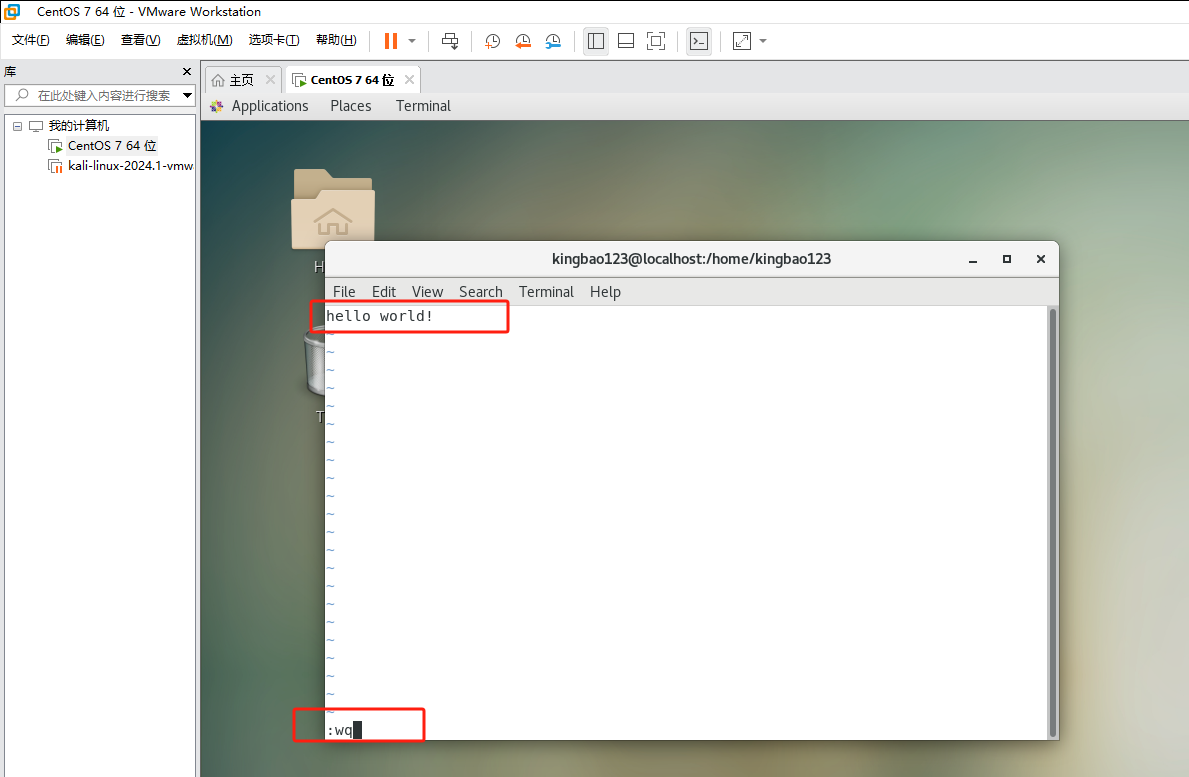The height and width of the screenshot is (777, 1189).
Task: Take a snapshot using the clock icon
Action: coord(493,41)
